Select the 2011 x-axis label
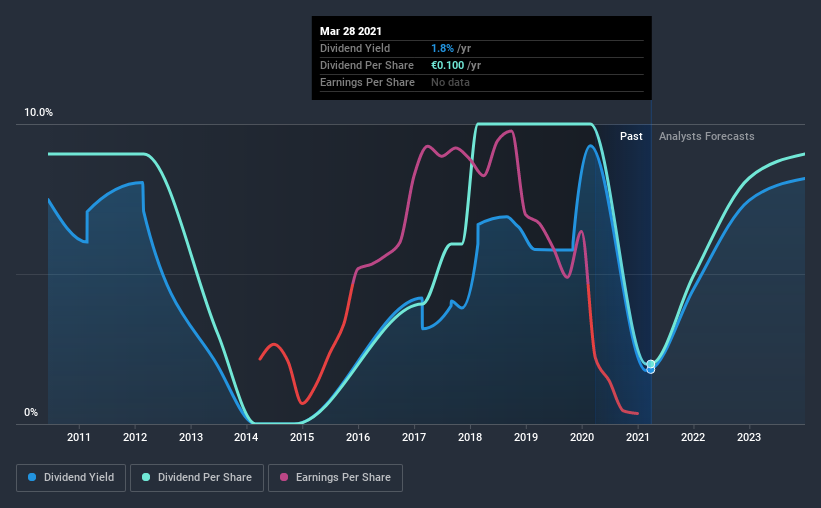 coord(79,437)
